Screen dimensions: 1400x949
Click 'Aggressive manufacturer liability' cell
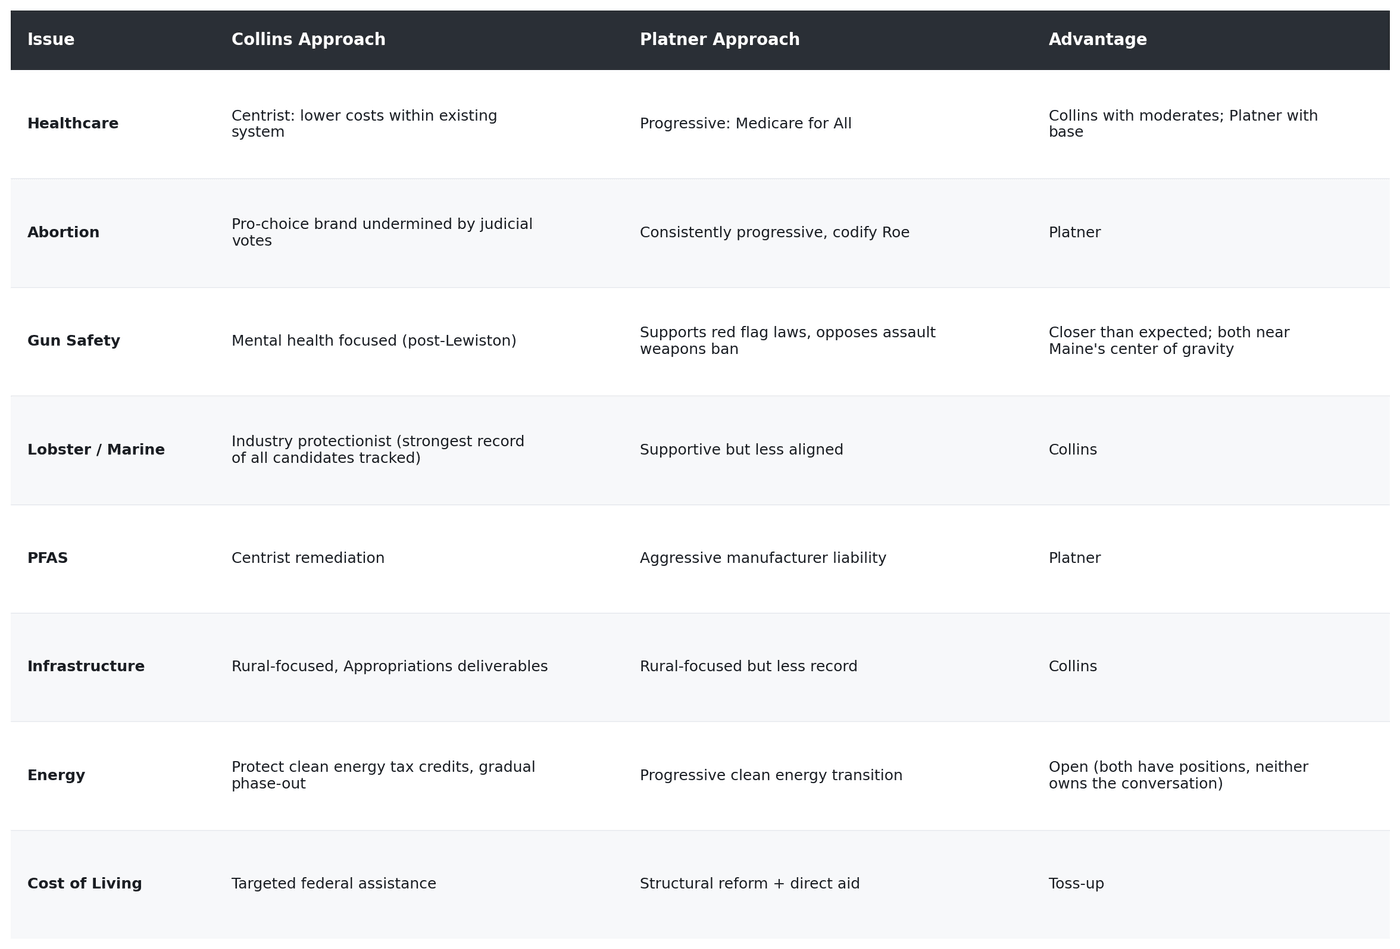[763, 558]
